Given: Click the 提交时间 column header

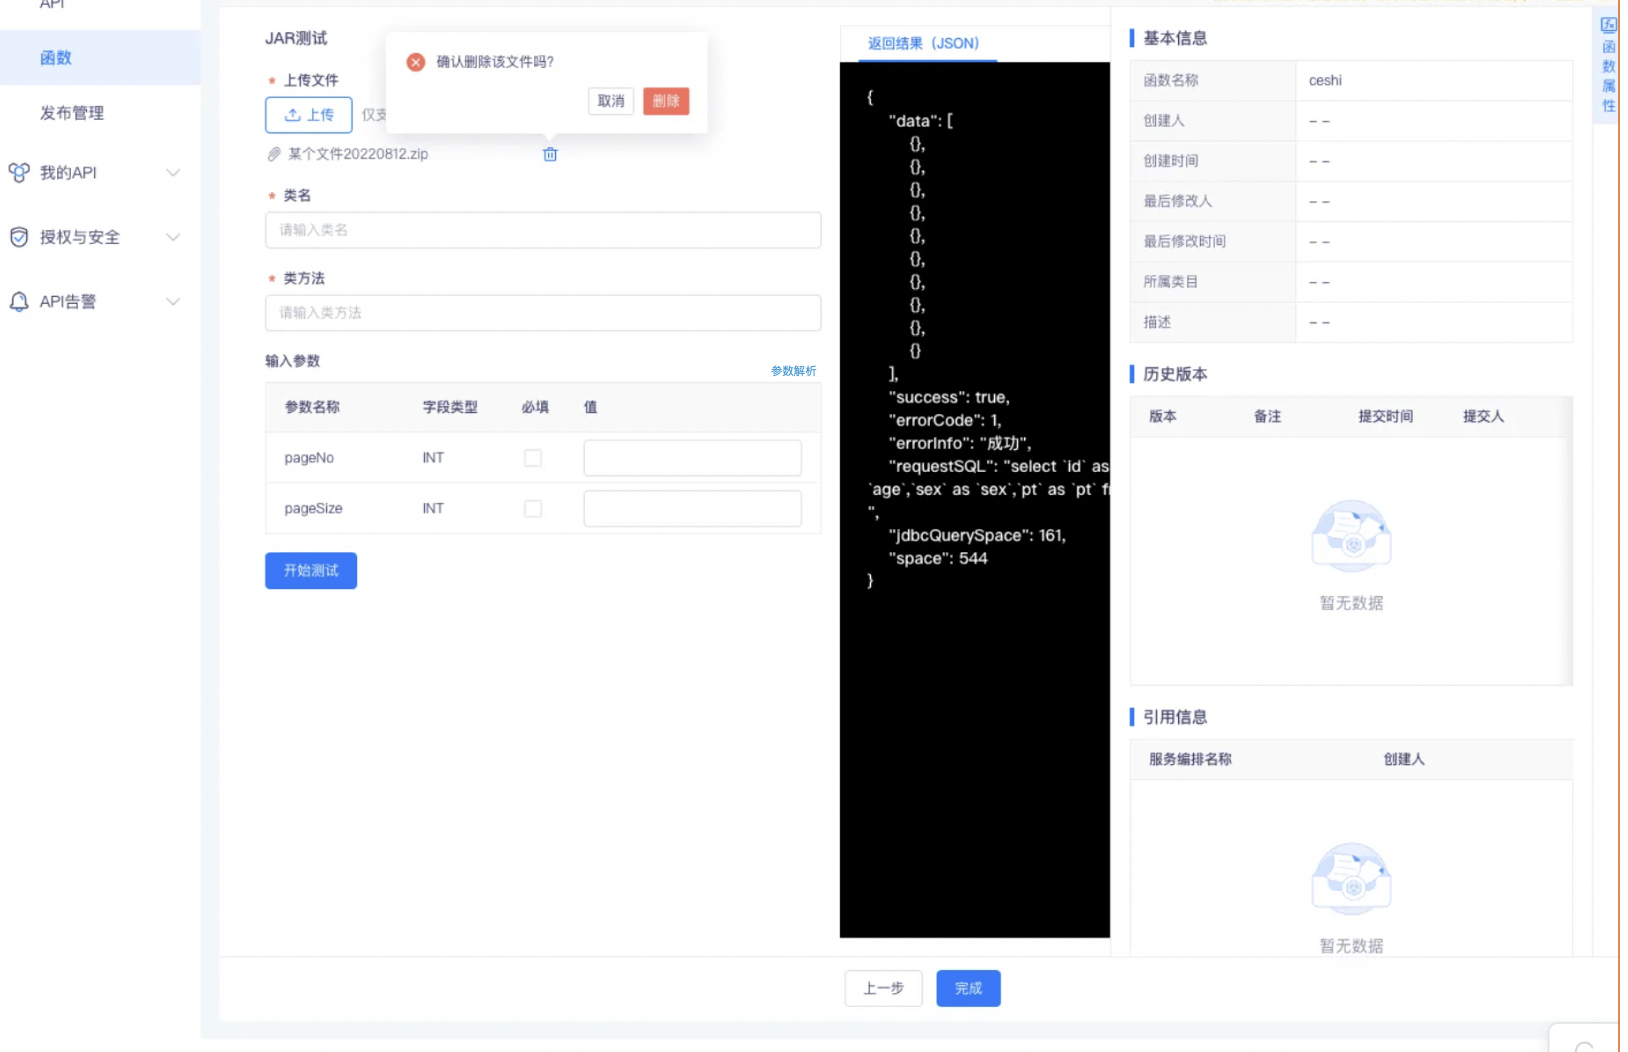Looking at the screenshot, I should pos(1385,417).
